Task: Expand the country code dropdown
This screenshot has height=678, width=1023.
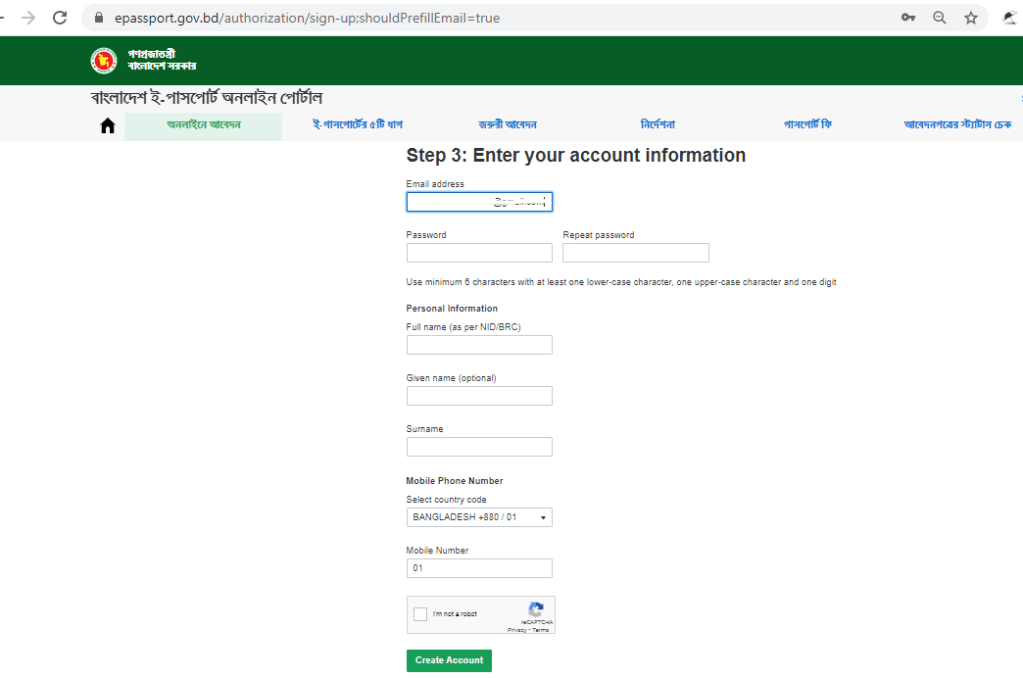Action: tap(479, 518)
